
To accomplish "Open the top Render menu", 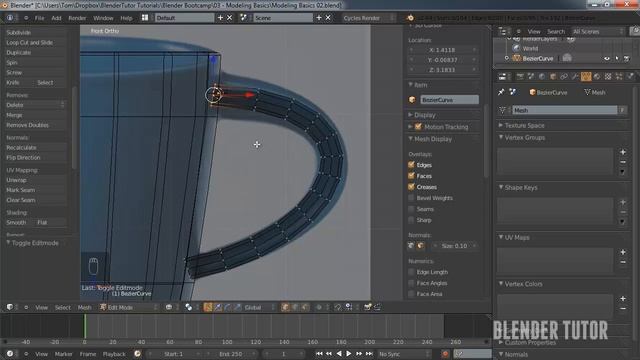I will point(77,18).
